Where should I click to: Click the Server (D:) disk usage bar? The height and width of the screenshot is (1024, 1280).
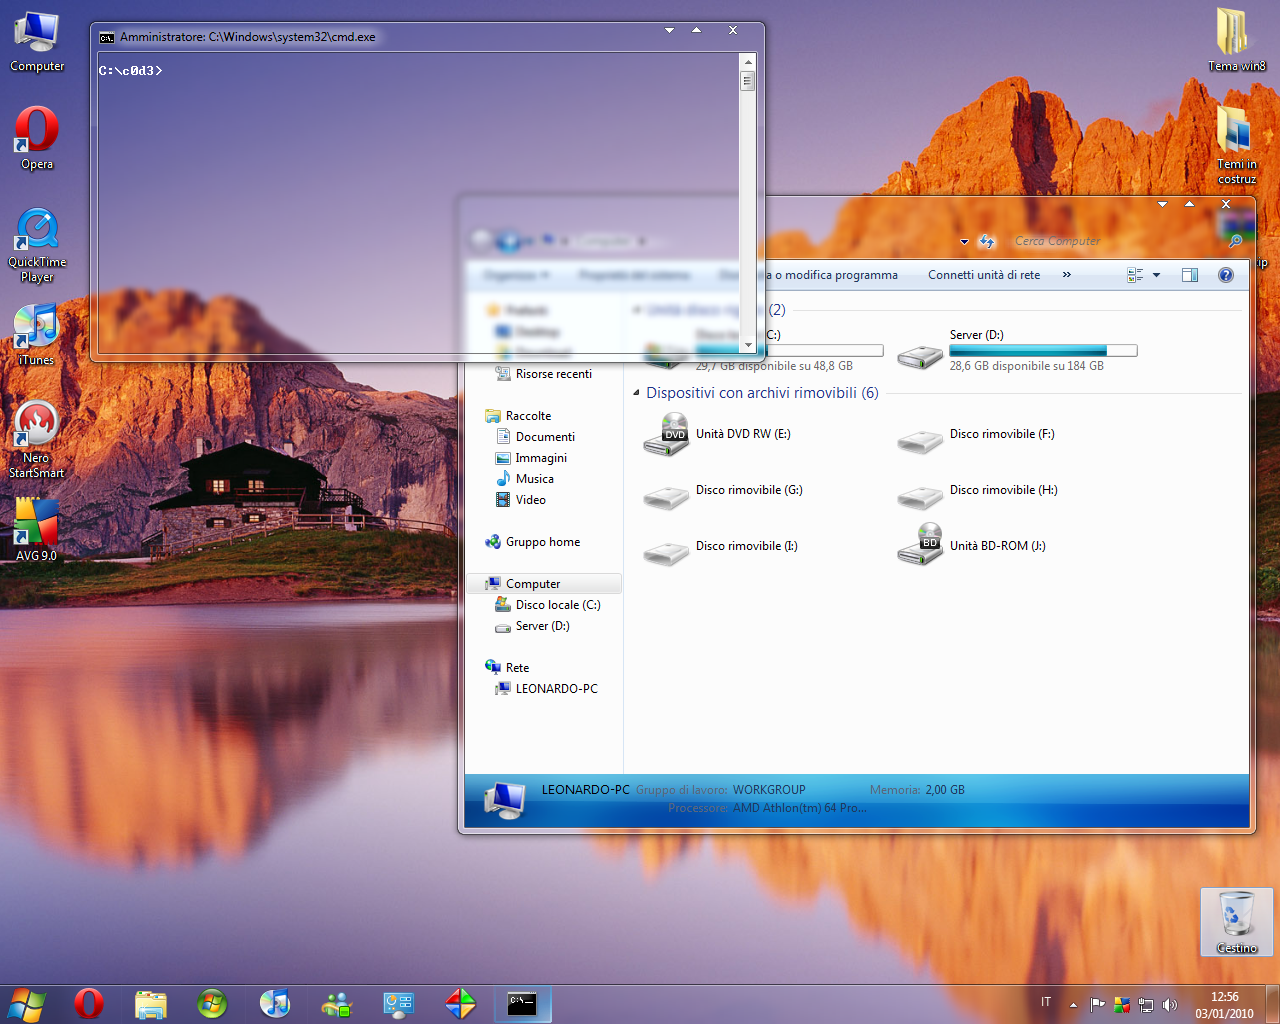pyautogui.click(x=1043, y=350)
